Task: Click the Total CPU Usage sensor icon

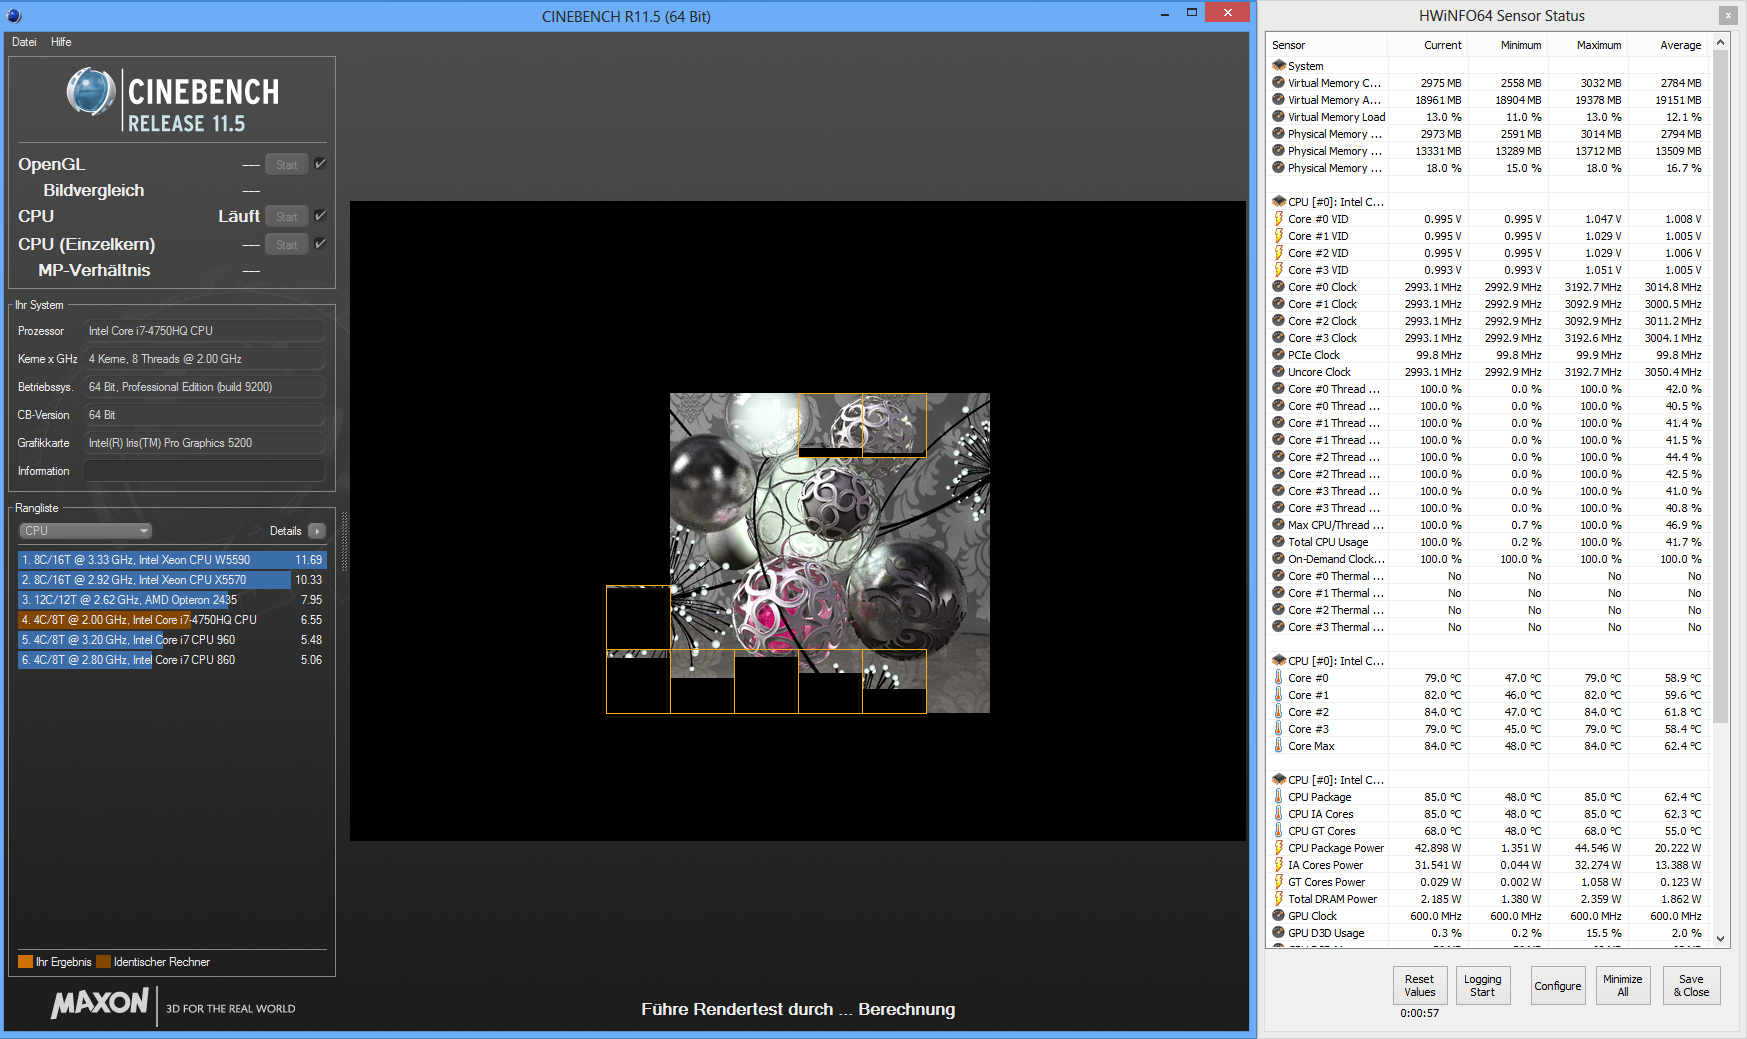Action: 1278,542
